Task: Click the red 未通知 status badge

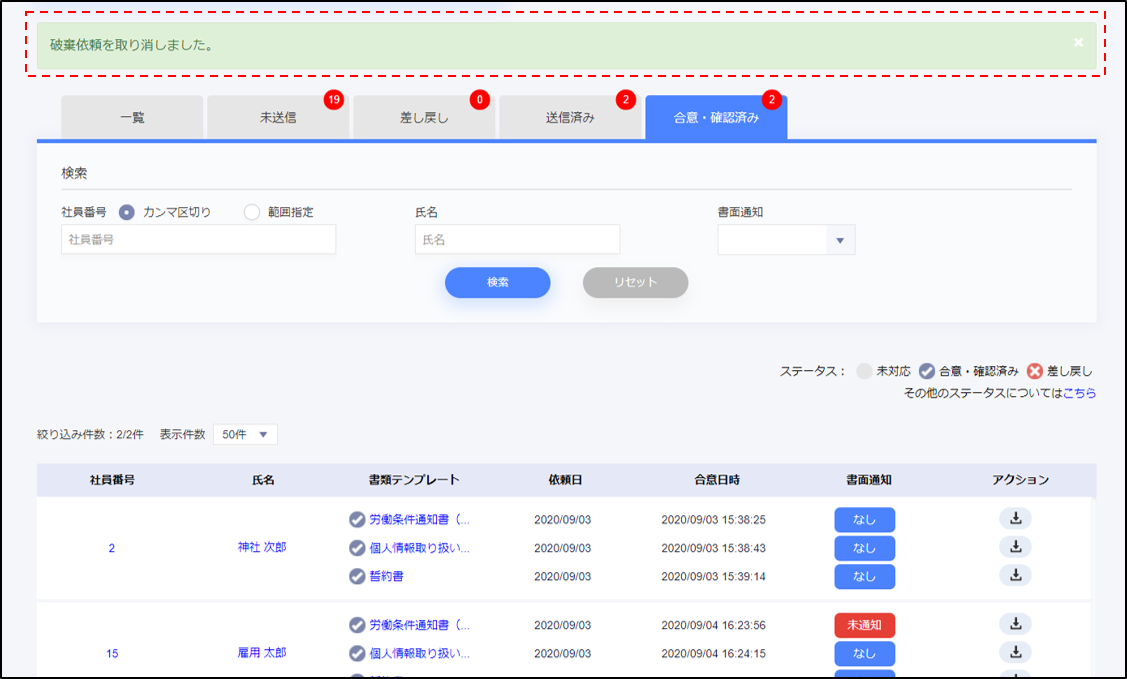Action: [864, 625]
